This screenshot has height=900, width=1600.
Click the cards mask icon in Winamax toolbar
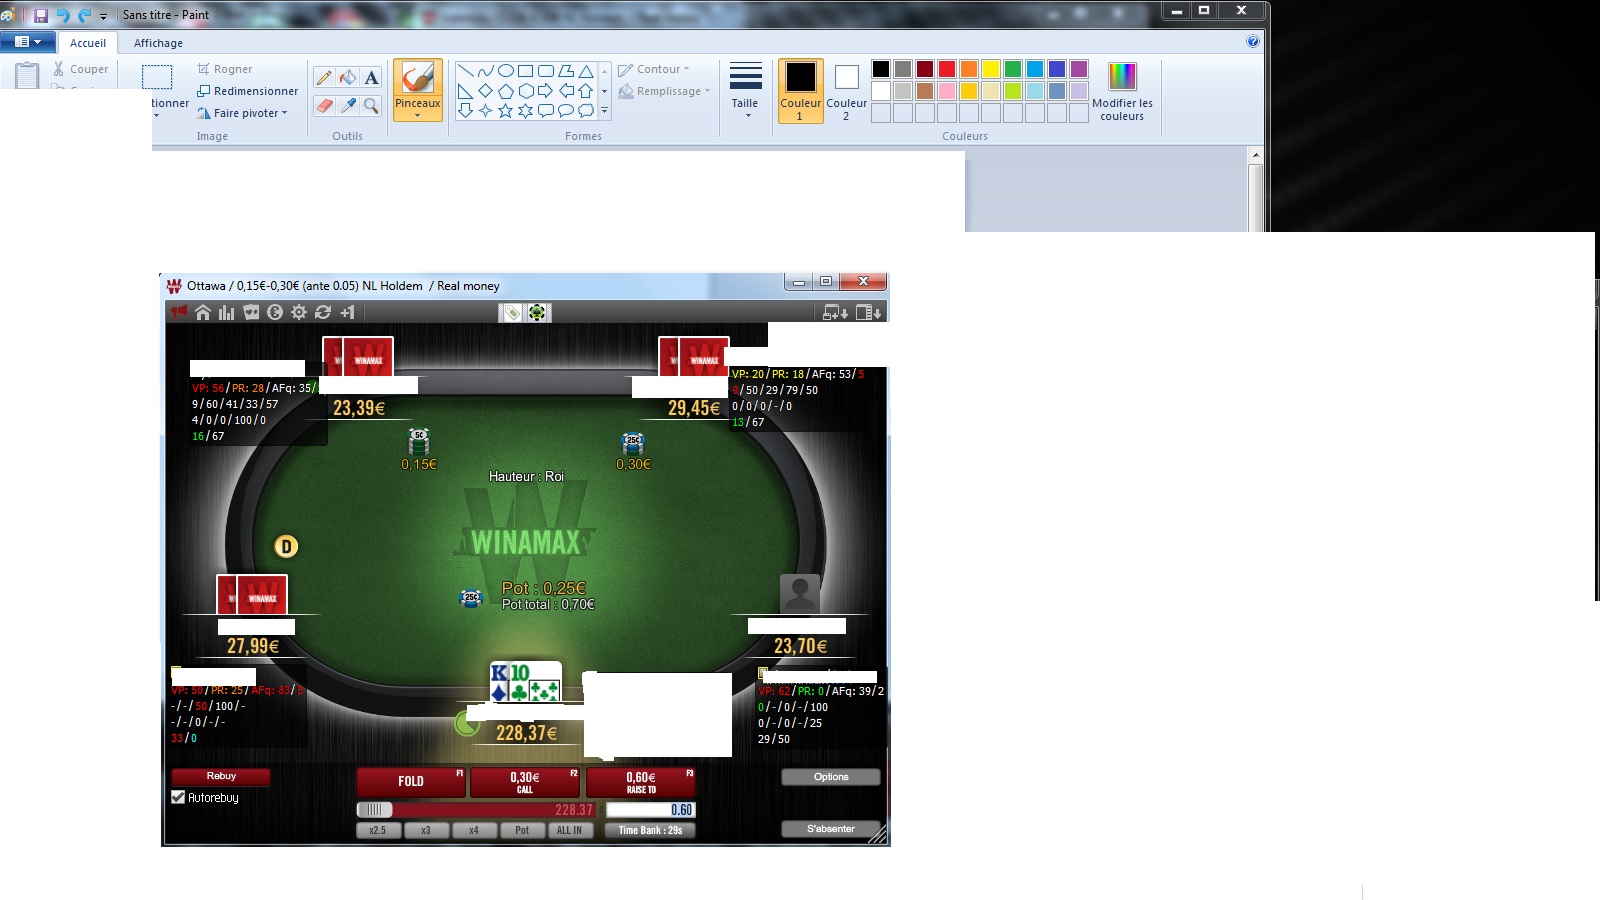tap(251, 312)
